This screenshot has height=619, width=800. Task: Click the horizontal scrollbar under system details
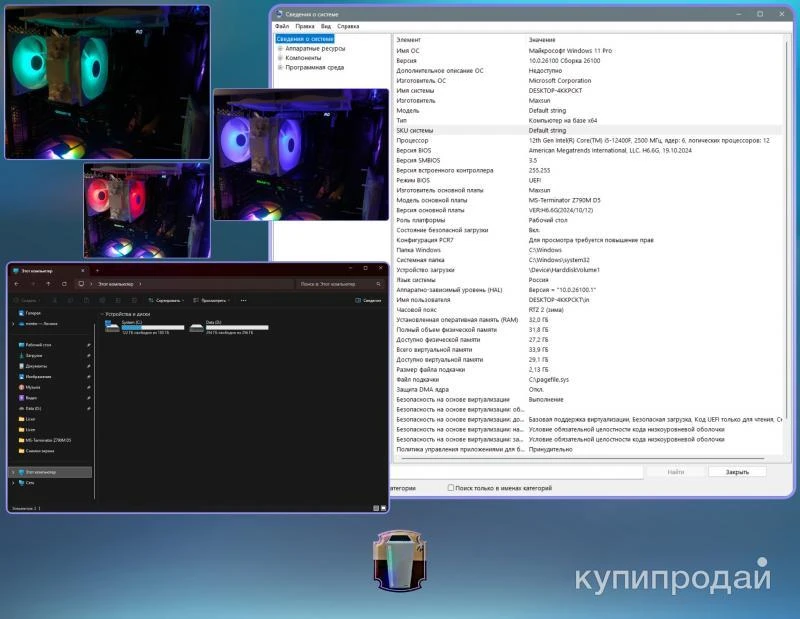[x=580, y=458]
